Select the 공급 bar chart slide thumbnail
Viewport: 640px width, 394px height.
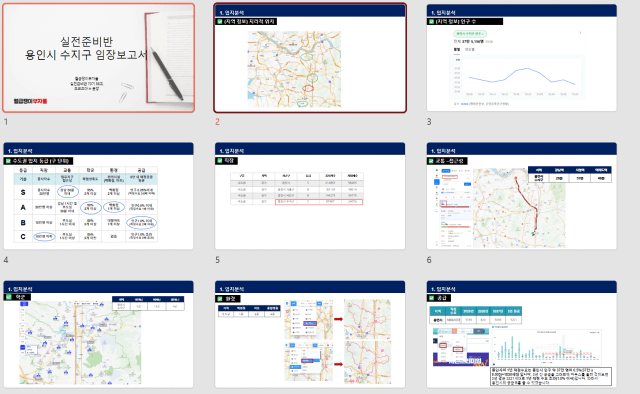pyautogui.click(x=522, y=334)
